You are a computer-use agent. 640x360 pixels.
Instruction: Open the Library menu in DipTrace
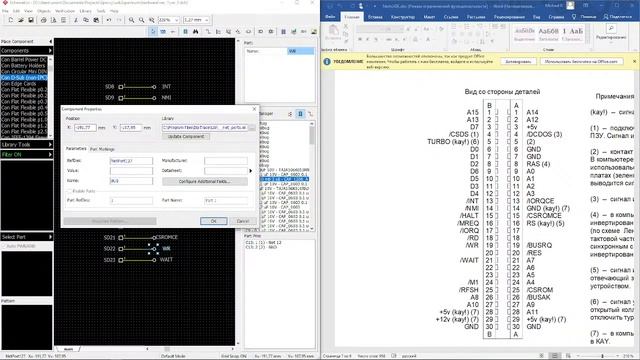pyautogui.click(x=85, y=11)
